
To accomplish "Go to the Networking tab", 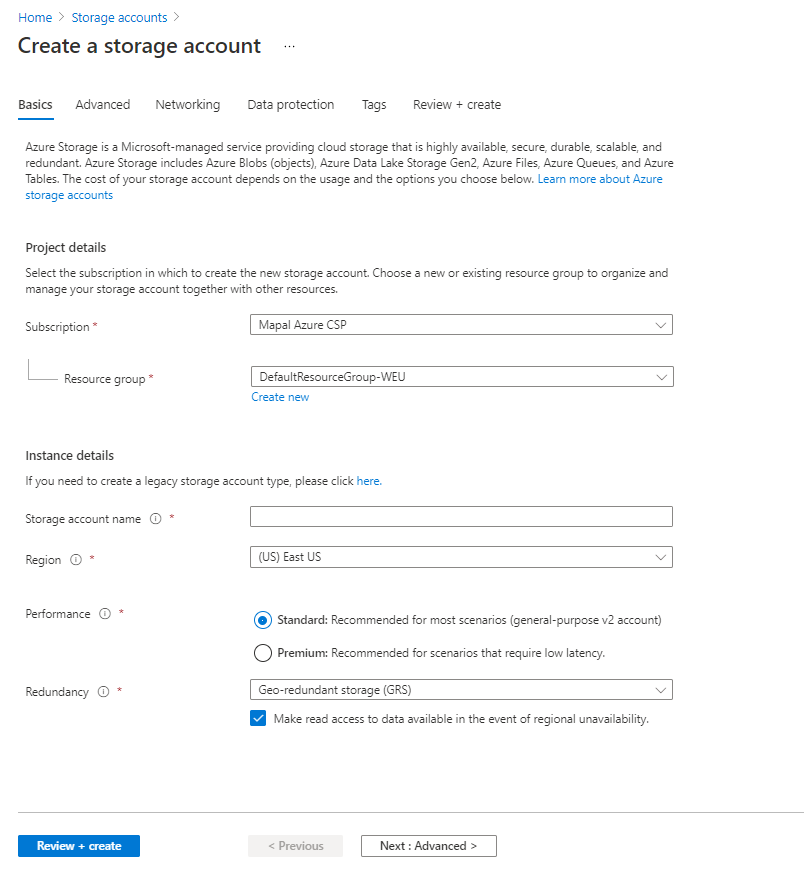I will pos(187,105).
